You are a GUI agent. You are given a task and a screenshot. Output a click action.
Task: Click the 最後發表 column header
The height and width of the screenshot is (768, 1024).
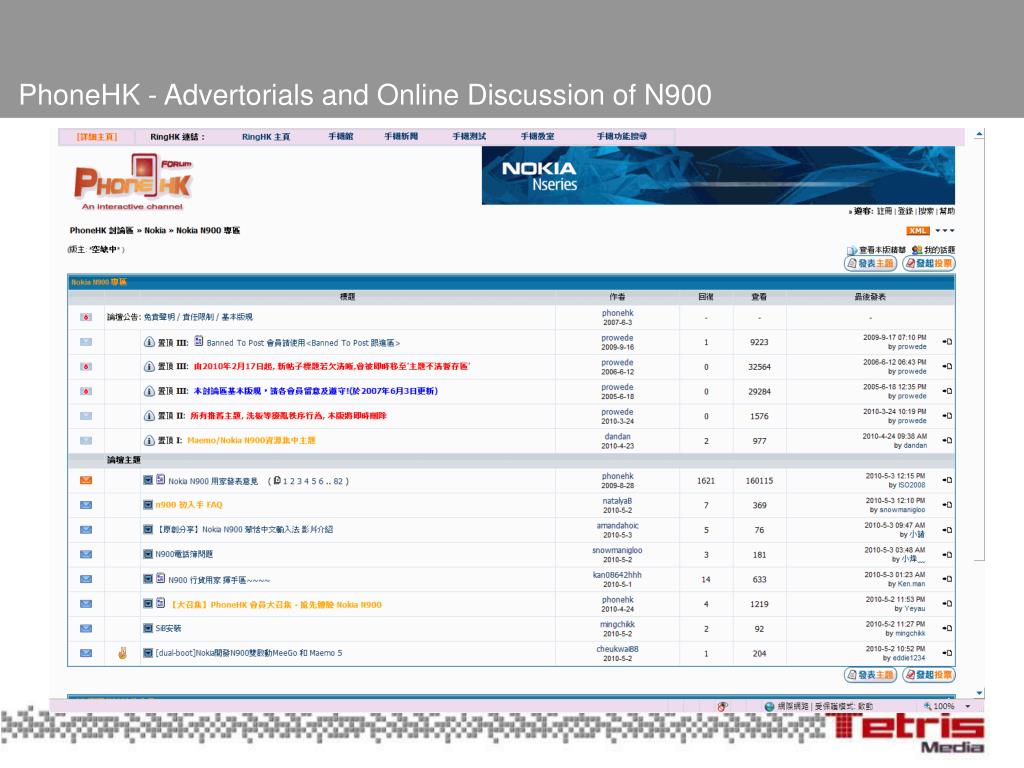[870, 297]
